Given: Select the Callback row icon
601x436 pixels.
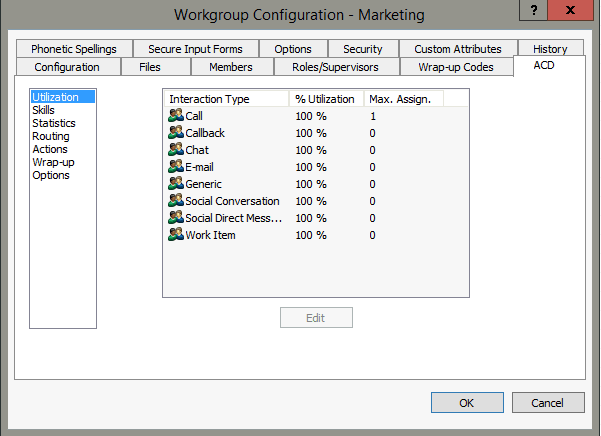Looking at the screenshot, I should tap(176, 134).
